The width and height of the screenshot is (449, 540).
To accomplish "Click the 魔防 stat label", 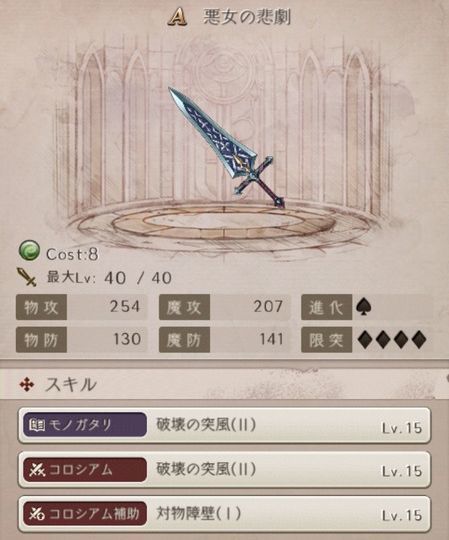I will [184, 340].
